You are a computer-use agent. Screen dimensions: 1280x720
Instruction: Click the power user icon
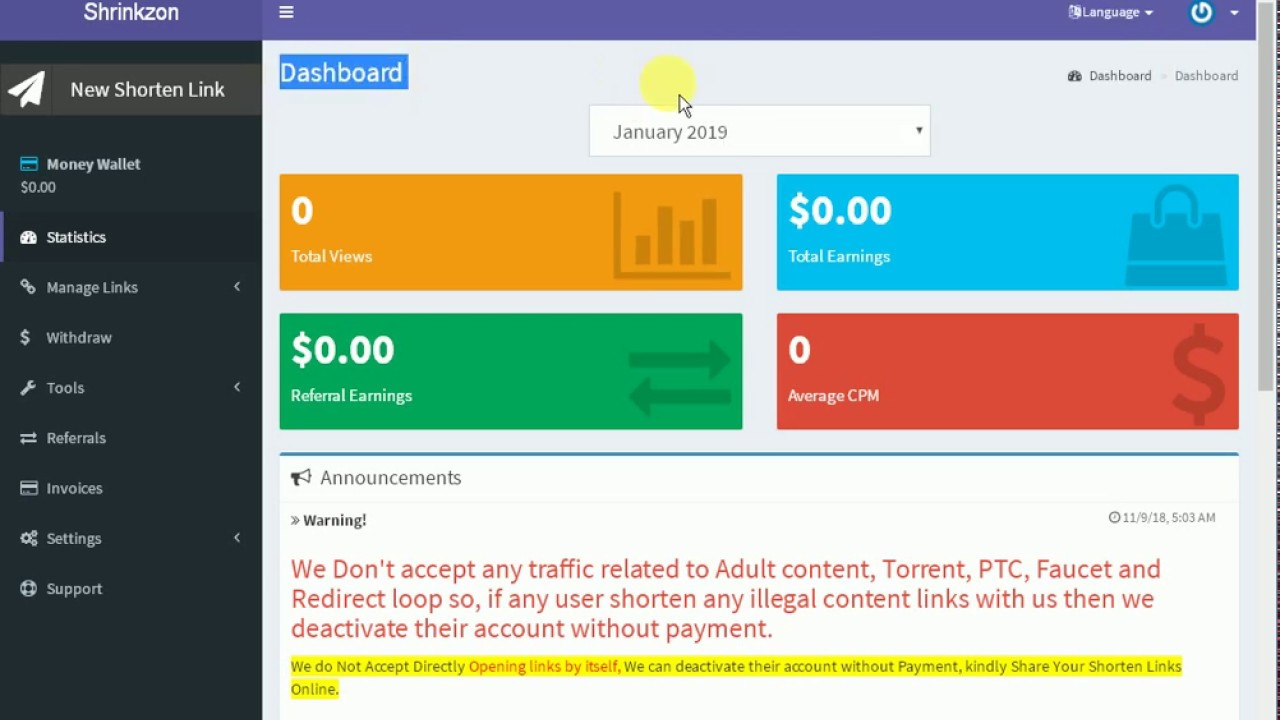(1201, 13)
